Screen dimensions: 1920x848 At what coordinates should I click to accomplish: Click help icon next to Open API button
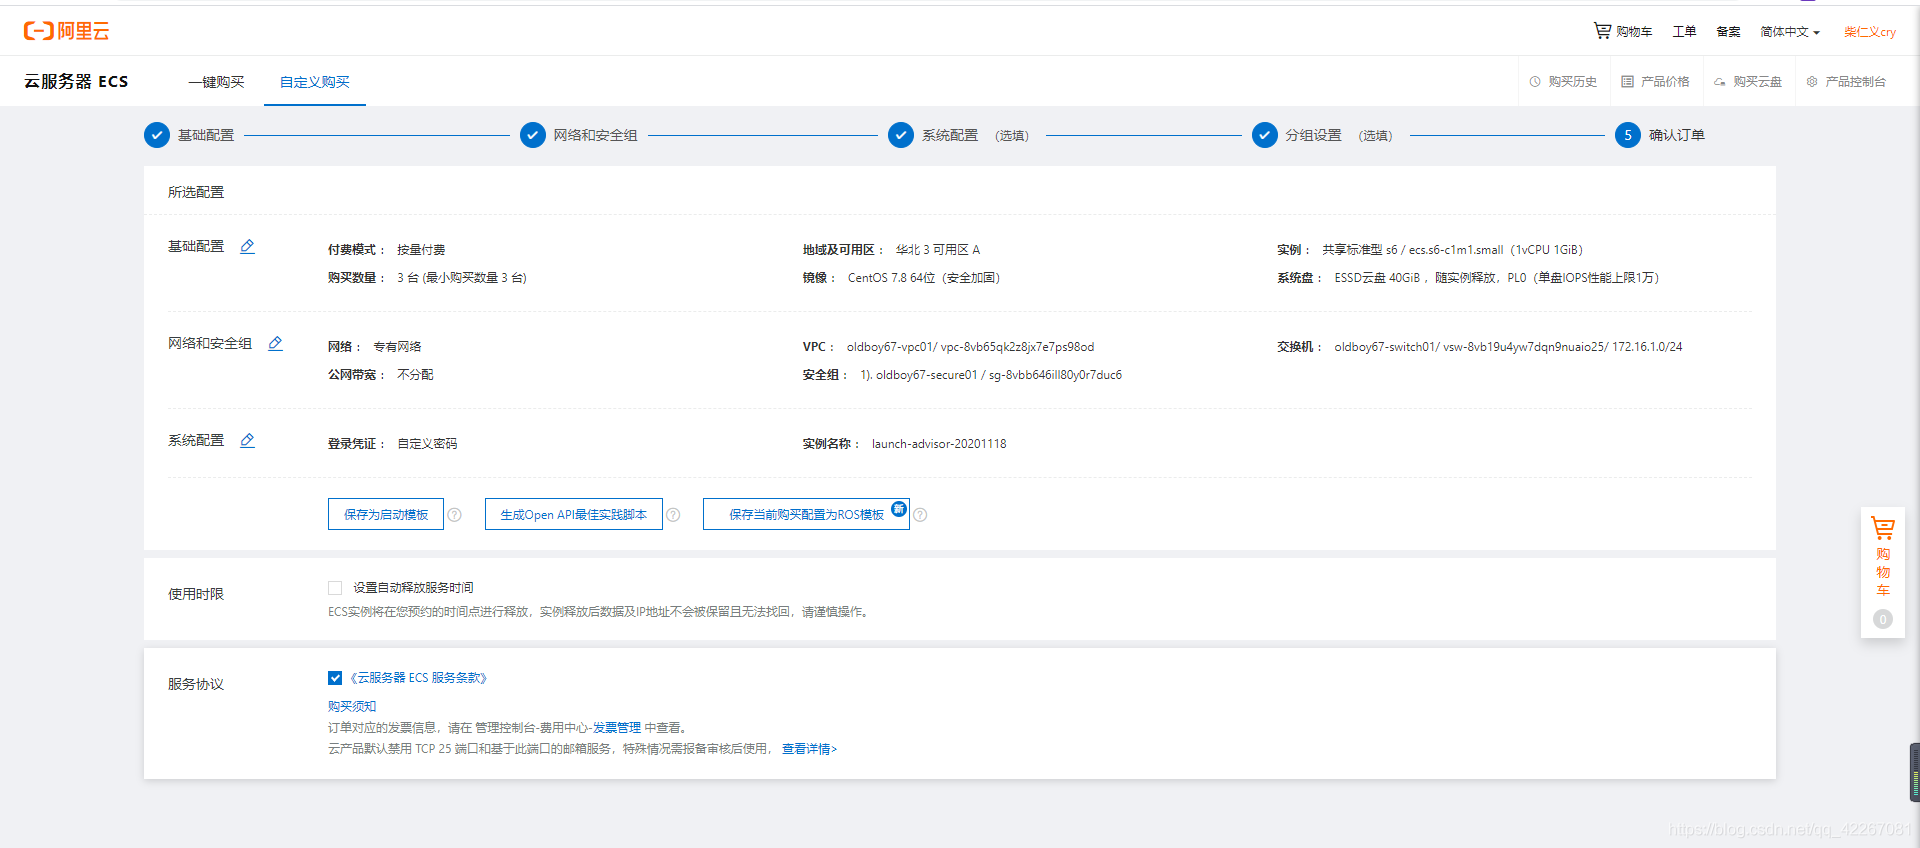(x=673, y=515)
